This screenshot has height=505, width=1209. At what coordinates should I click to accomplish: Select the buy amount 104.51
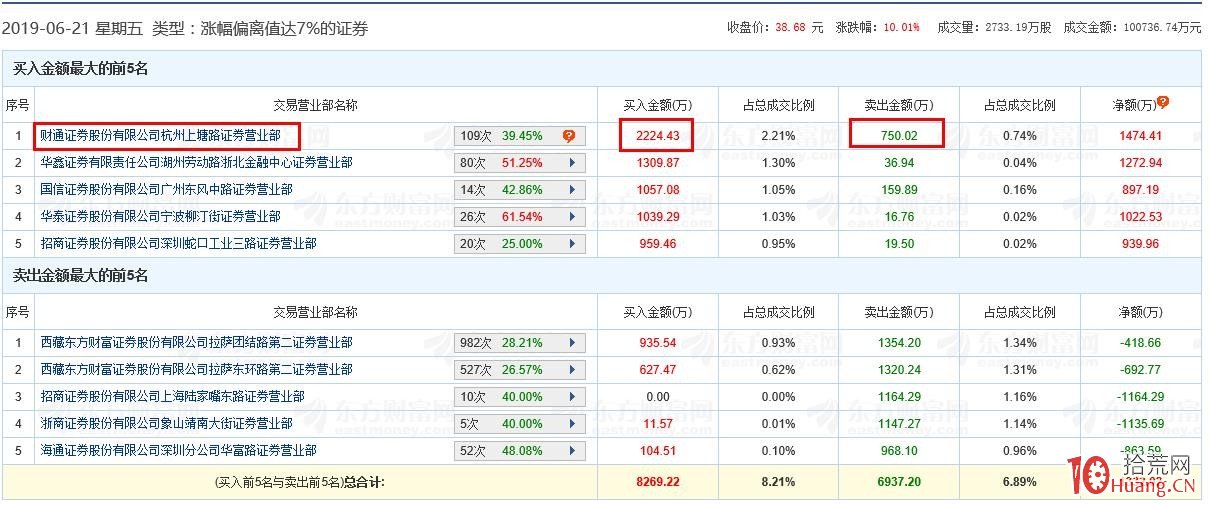[x=657, y=451]
